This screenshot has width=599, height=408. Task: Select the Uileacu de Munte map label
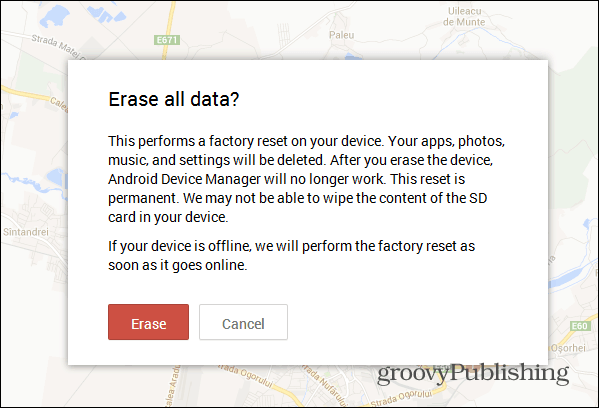(x=464, y=17)
